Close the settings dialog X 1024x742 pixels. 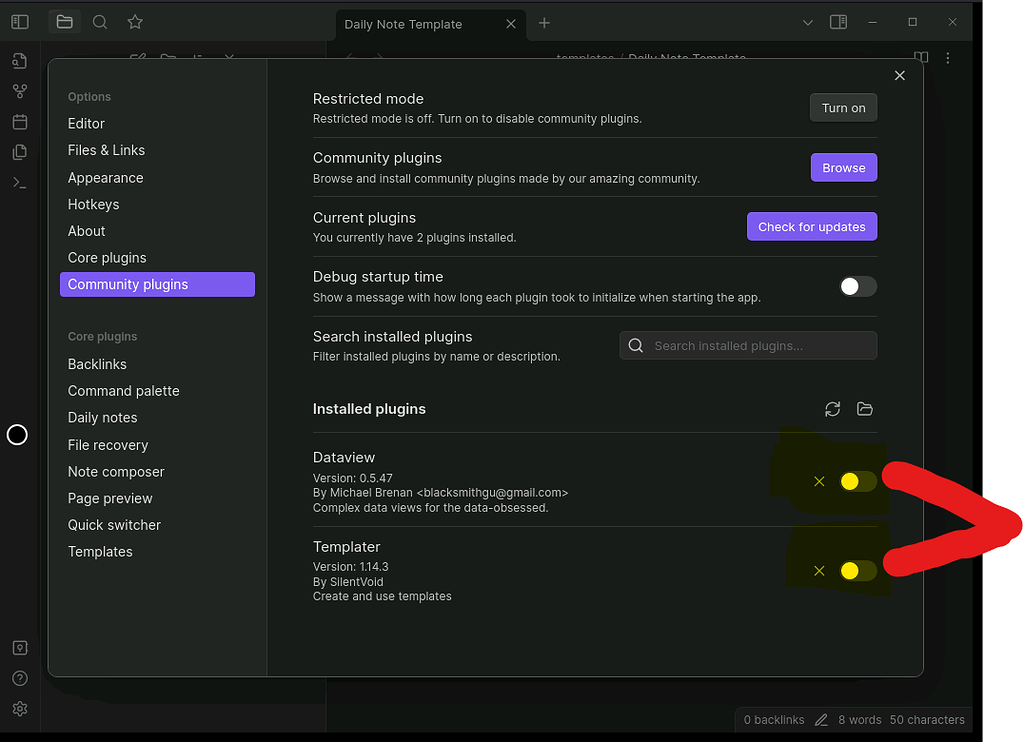click(900, 76)
